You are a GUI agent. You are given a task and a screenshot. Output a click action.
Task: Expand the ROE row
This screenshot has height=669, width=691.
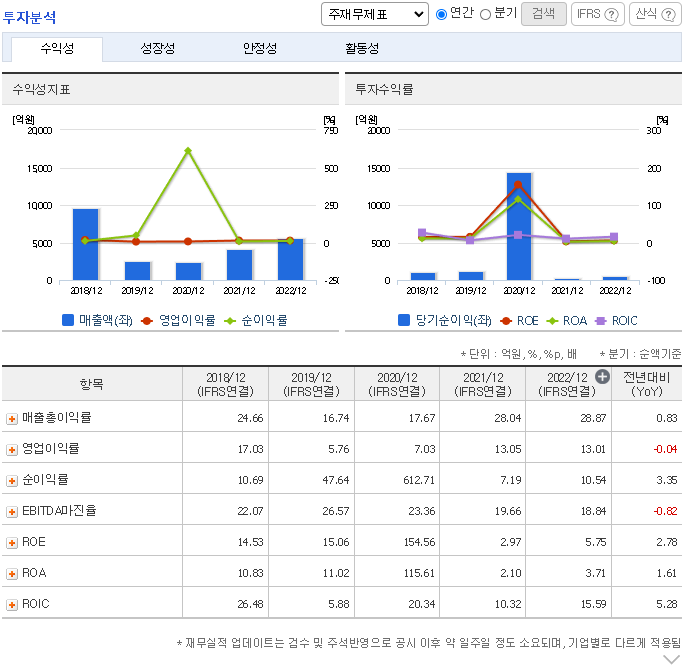(12, 543)
